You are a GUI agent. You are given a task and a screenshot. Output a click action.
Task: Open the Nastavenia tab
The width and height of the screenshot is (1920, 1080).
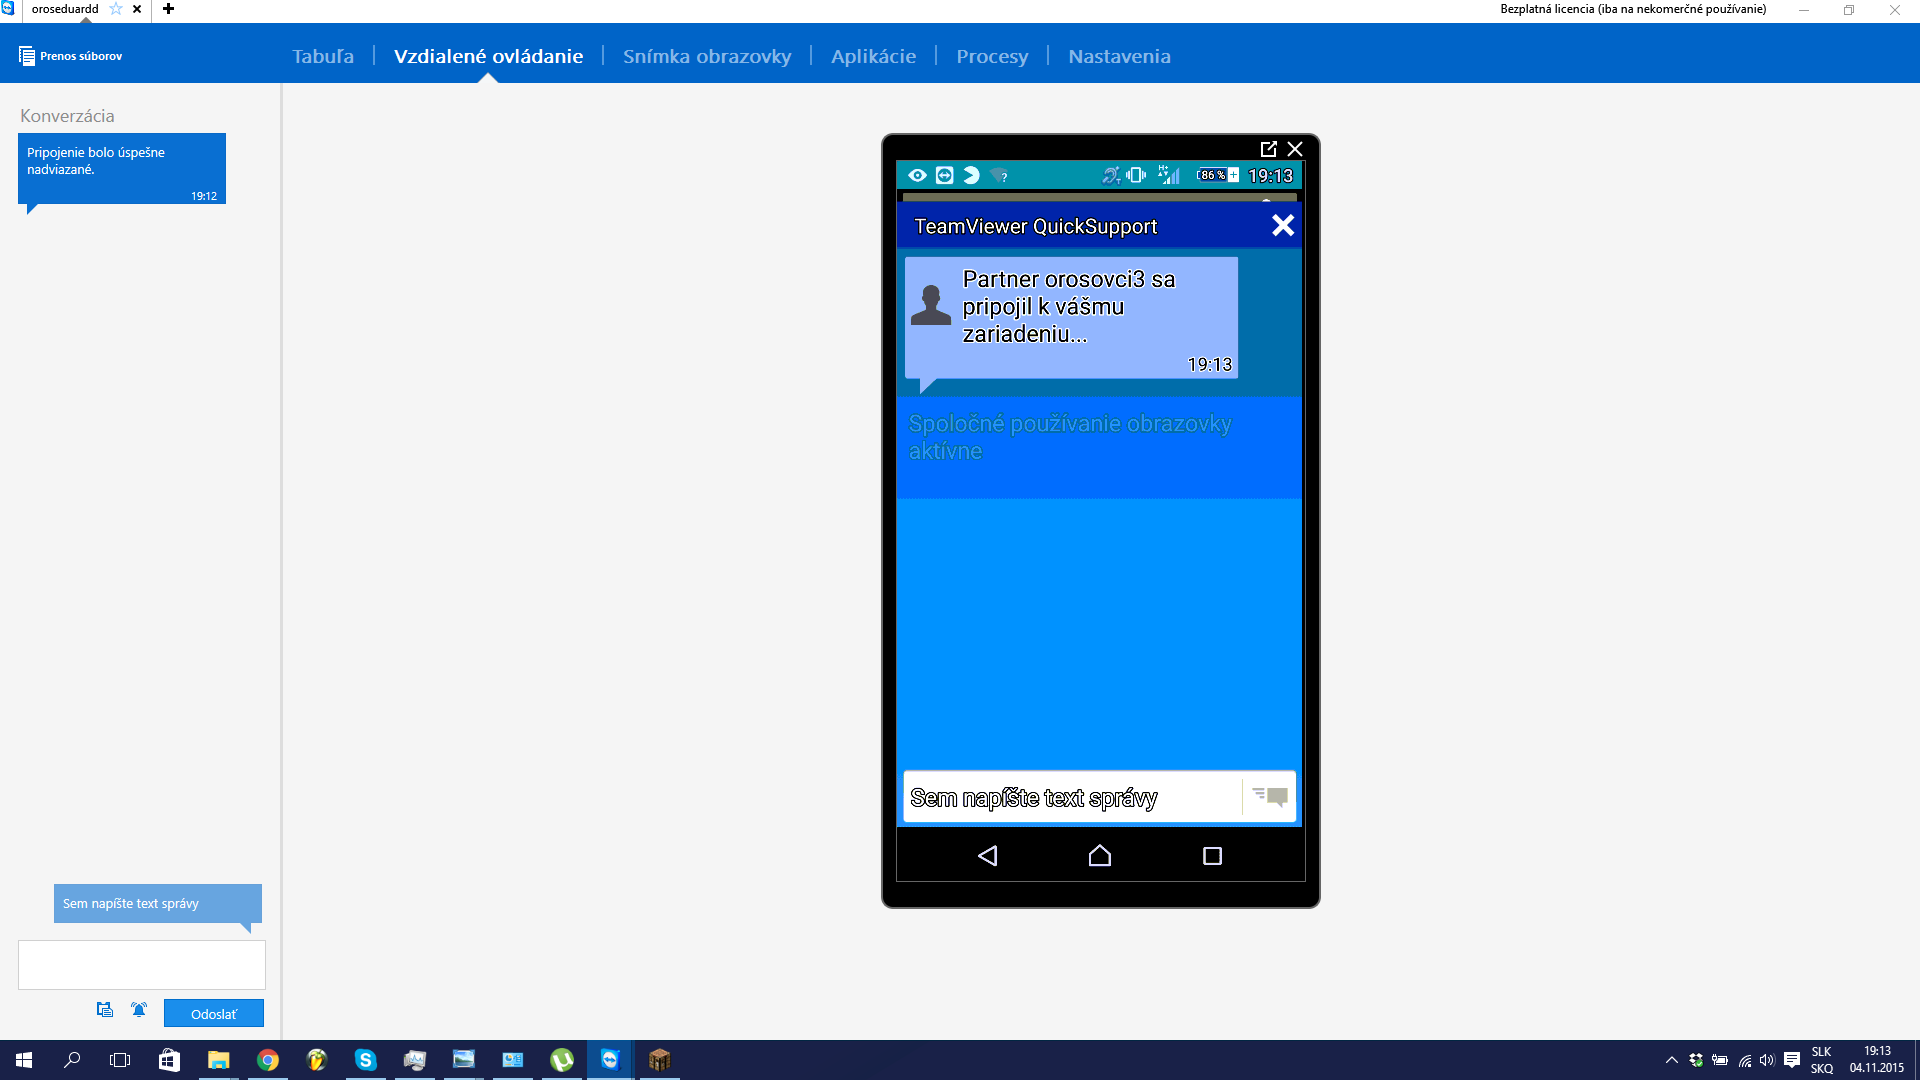point(1118,56)
